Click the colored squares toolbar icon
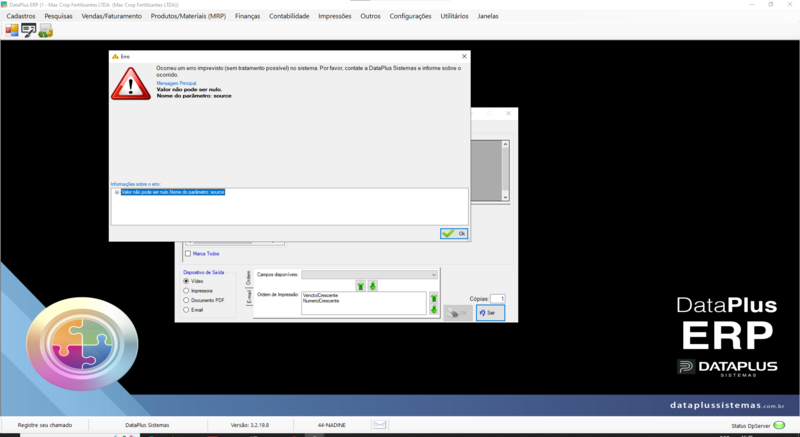800x437 pixels. 12,31
